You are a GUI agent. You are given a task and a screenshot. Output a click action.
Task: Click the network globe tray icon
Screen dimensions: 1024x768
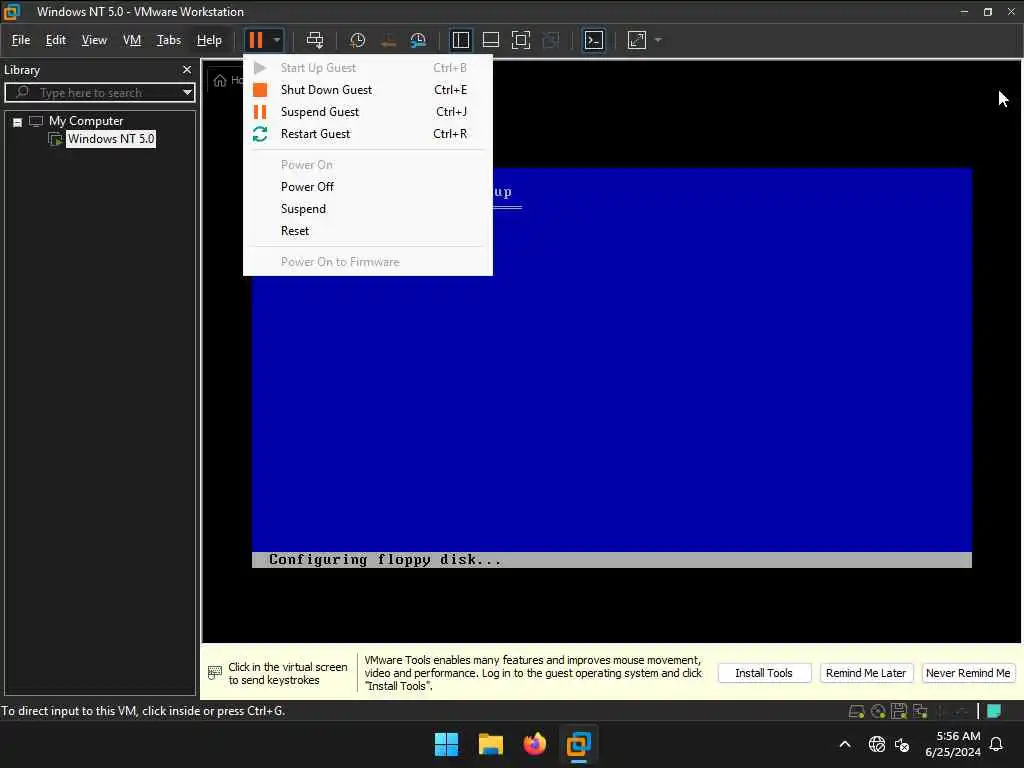point(877,744)
